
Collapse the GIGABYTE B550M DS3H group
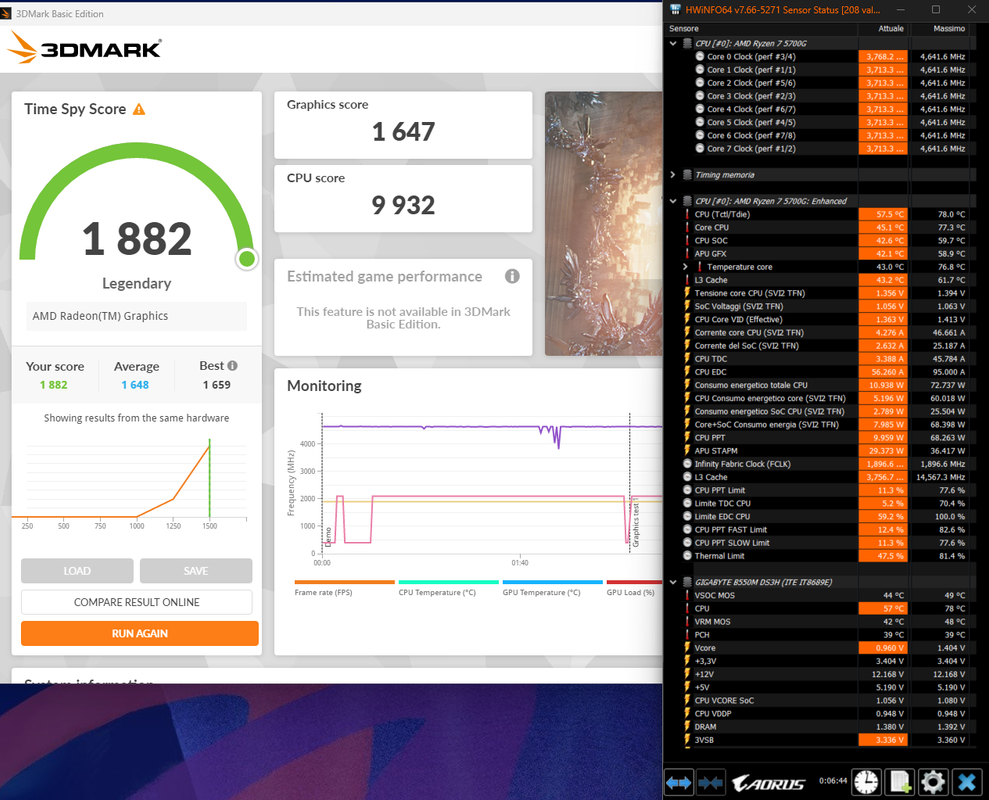(x=673, y=582)
